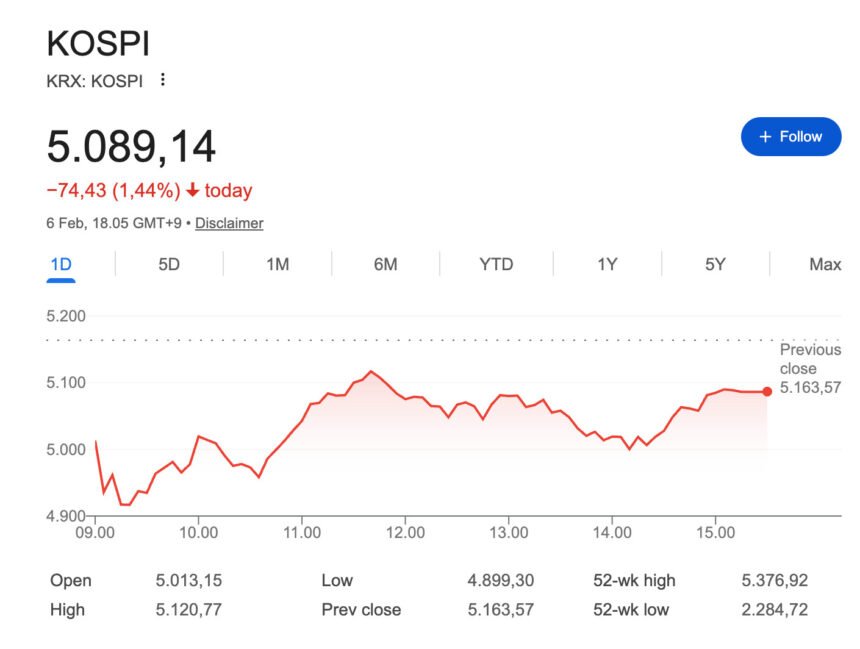Viewport: 860px width, 649px height.
Task: Click the 5.089,14 index value
Action: coord(131,146)
